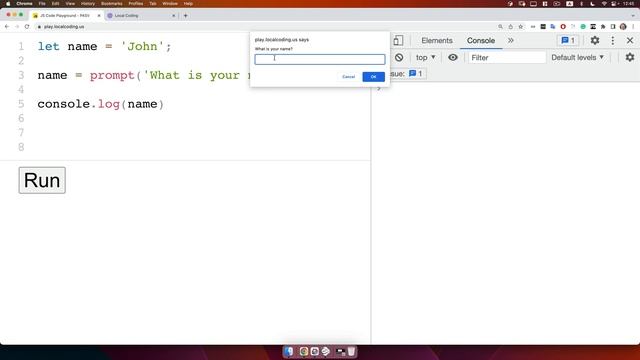Open the Chrome profile avatar

pos(623,27)
